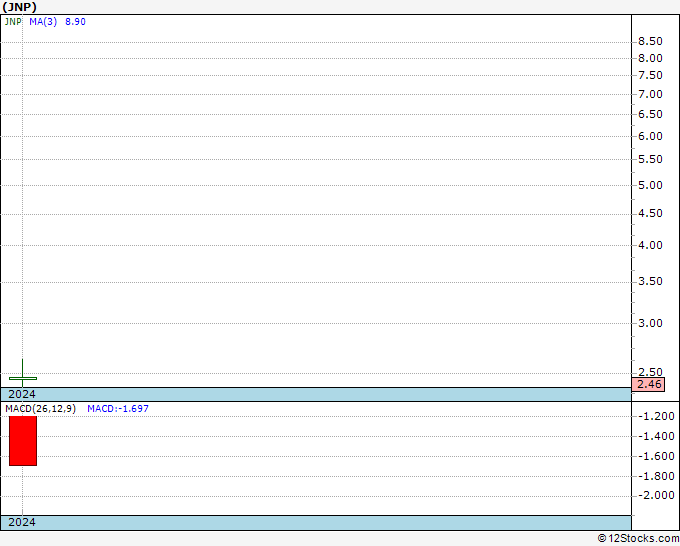Screen dimensions: 680x546
Task: Click the -1.600 MACD axis label
Action: (x=656, y=456)
